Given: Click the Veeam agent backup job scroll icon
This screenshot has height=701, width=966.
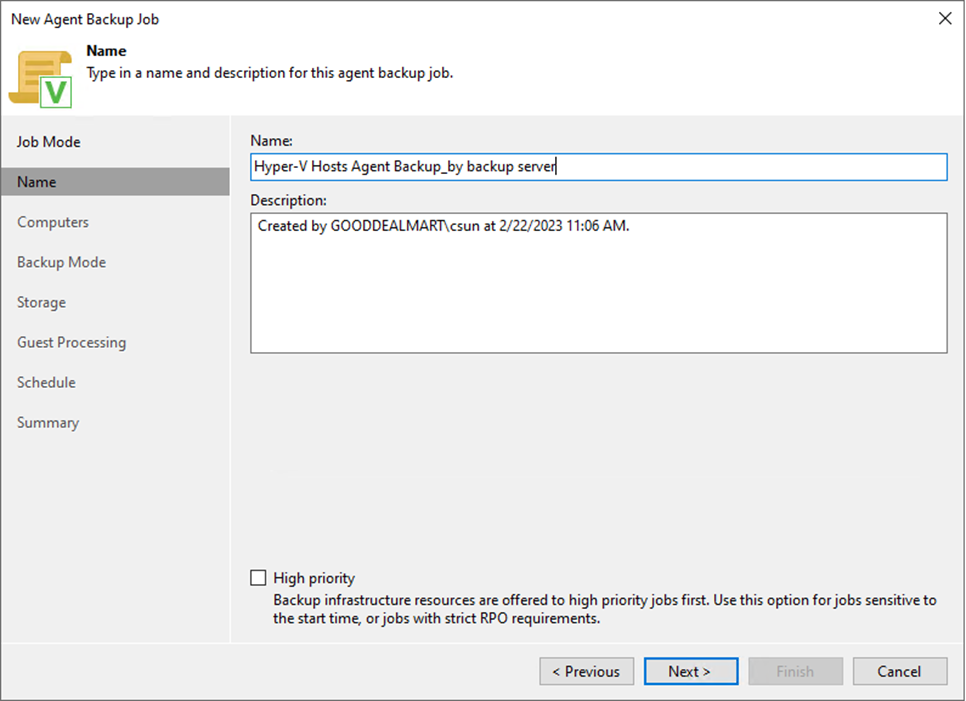Looking at the screenshot, I should 41,79.
